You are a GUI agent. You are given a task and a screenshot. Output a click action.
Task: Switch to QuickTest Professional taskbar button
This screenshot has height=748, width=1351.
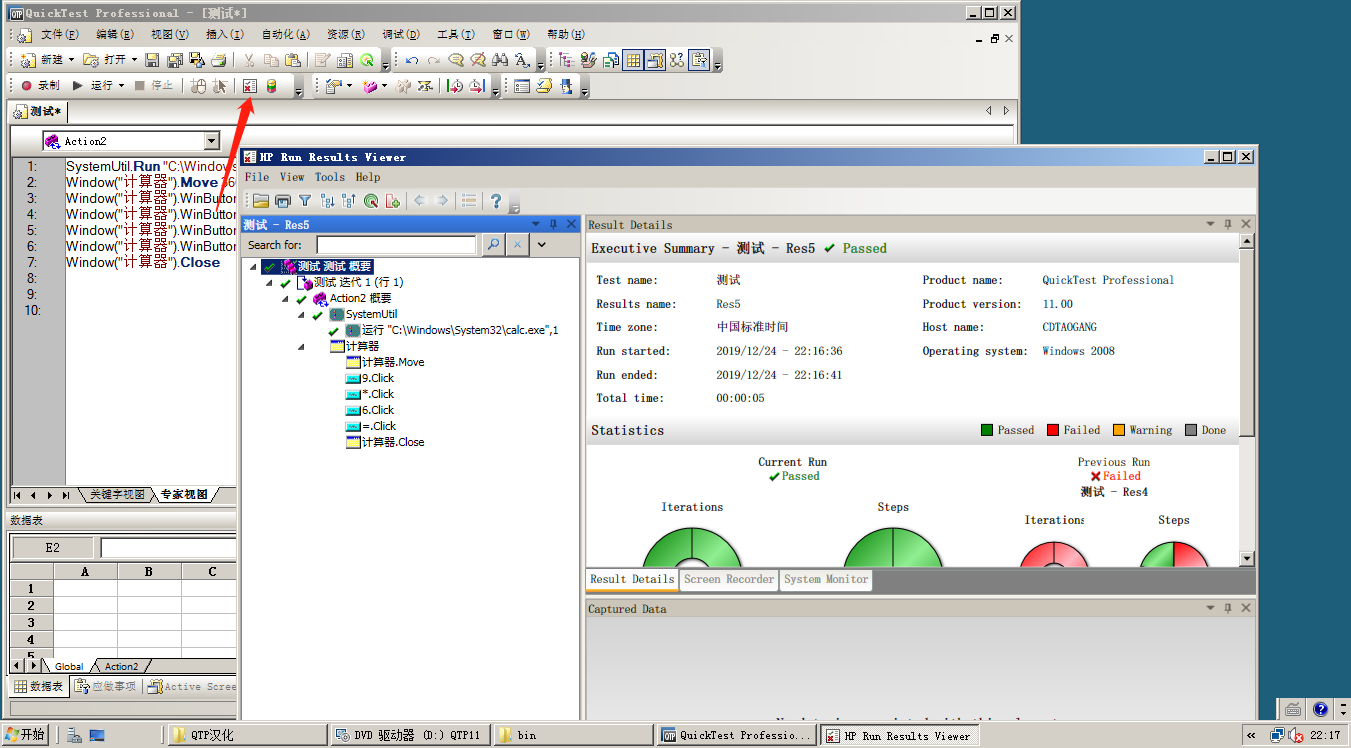coord(738,735)
